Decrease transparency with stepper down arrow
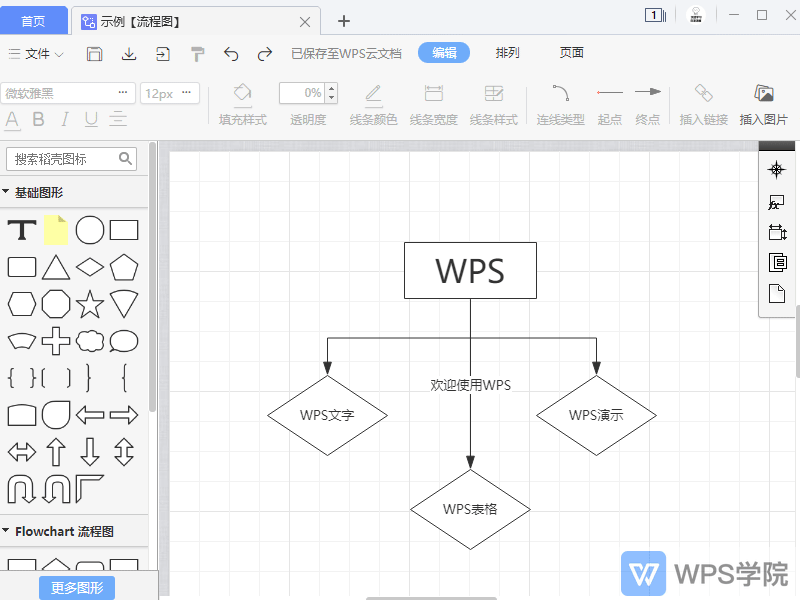 point(332,98)
